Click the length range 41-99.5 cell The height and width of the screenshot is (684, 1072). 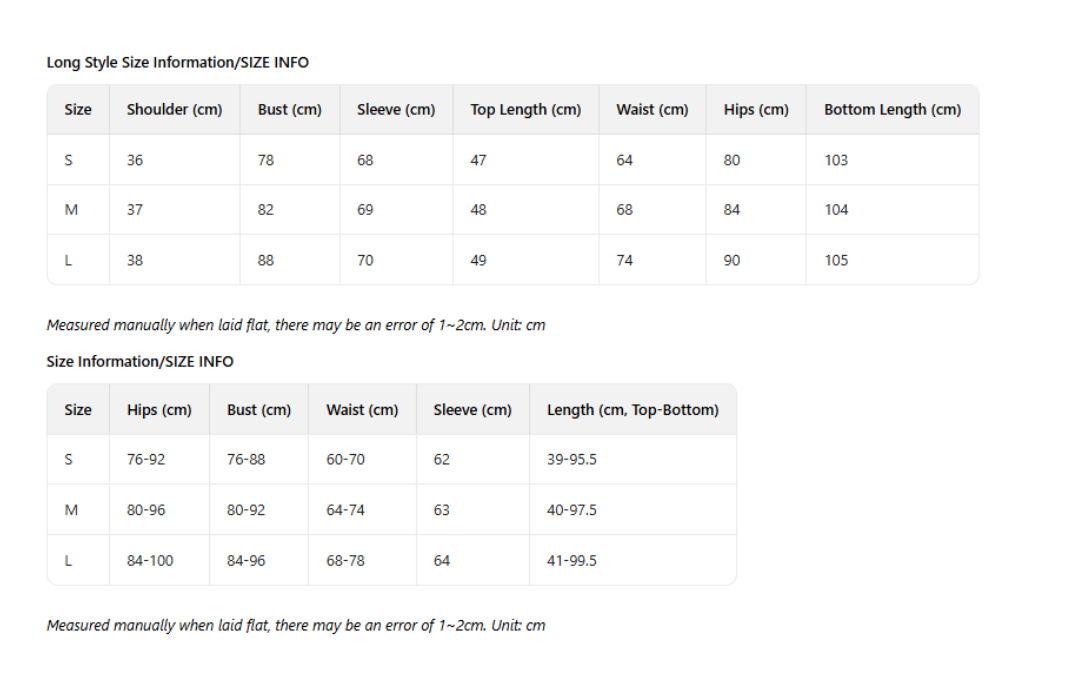(571, 561)
